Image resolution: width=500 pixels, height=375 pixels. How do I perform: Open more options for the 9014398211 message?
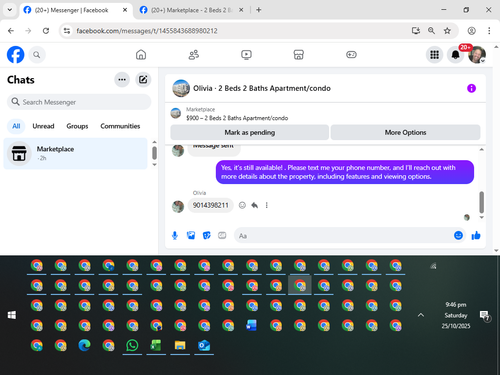point(266,205)
